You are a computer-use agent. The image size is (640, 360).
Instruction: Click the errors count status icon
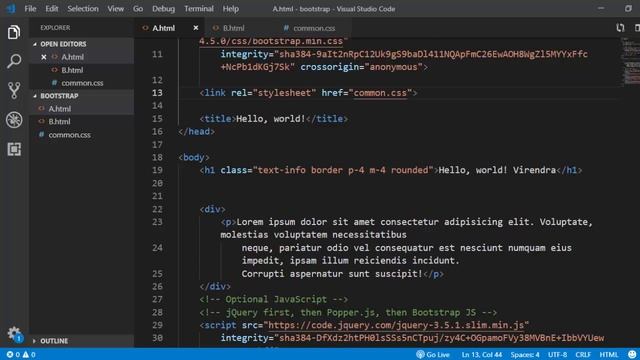13,354
